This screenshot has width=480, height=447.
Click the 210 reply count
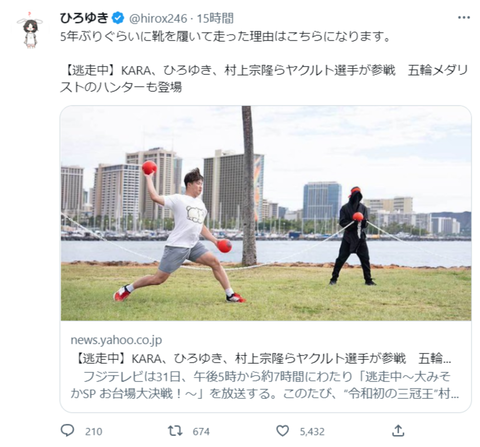pos(94,432)
